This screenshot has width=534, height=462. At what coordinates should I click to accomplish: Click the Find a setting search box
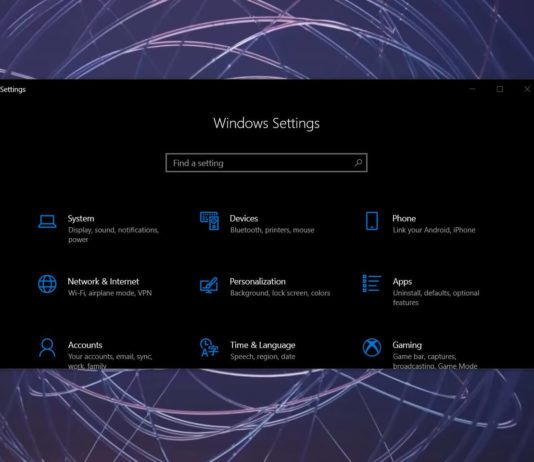tap(266, 163)
